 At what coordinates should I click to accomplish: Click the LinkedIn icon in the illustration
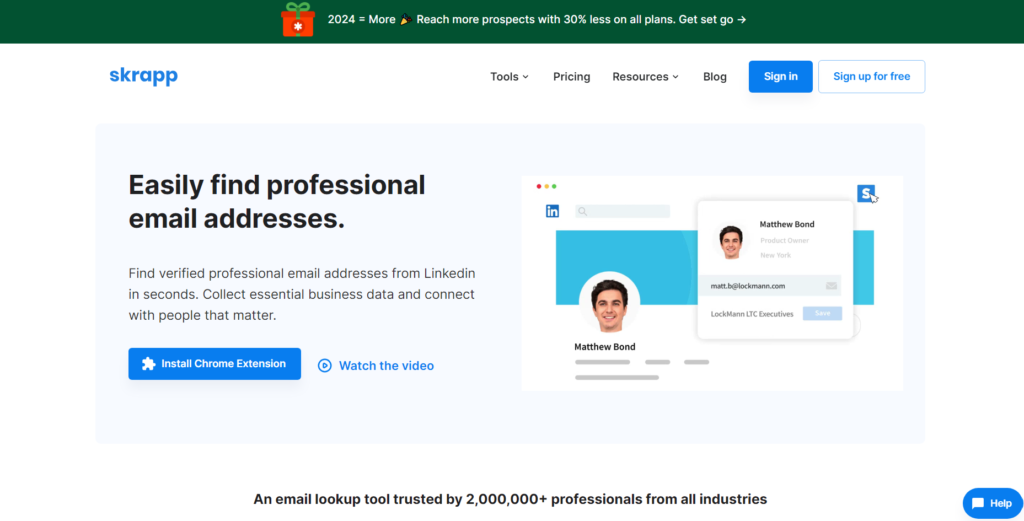[552, 211]
